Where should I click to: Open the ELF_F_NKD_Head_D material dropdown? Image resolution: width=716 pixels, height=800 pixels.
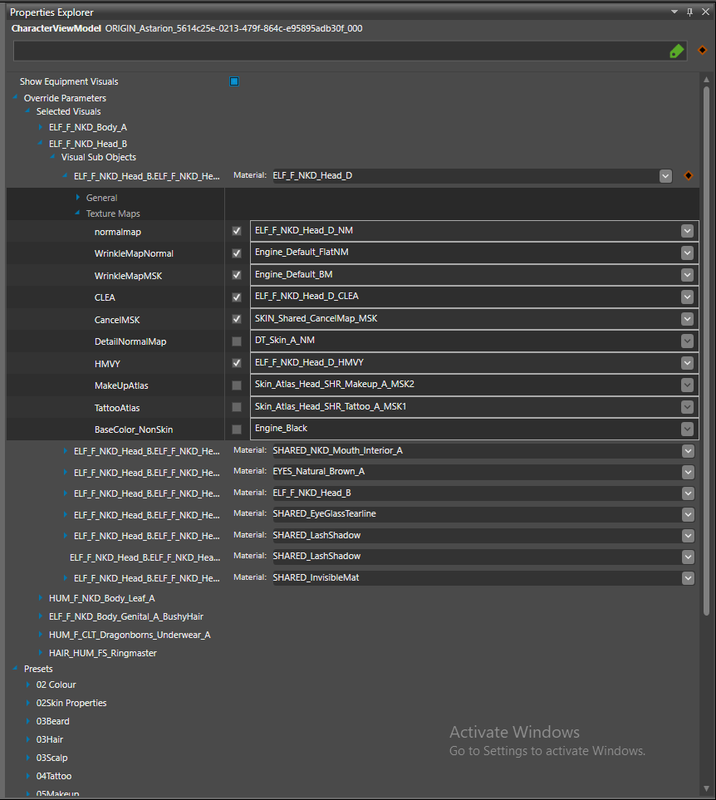pos(665,176)
